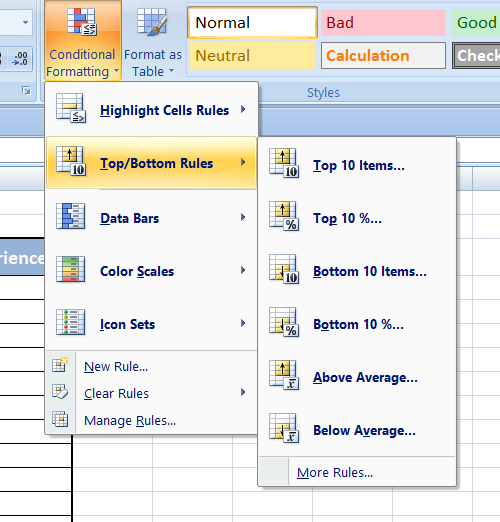The width and height of the screenshot is (500, 522).
Task: Collapse the Conditional Formatting dropdown button
Action: pyautogui.click(x=83, y=41)
